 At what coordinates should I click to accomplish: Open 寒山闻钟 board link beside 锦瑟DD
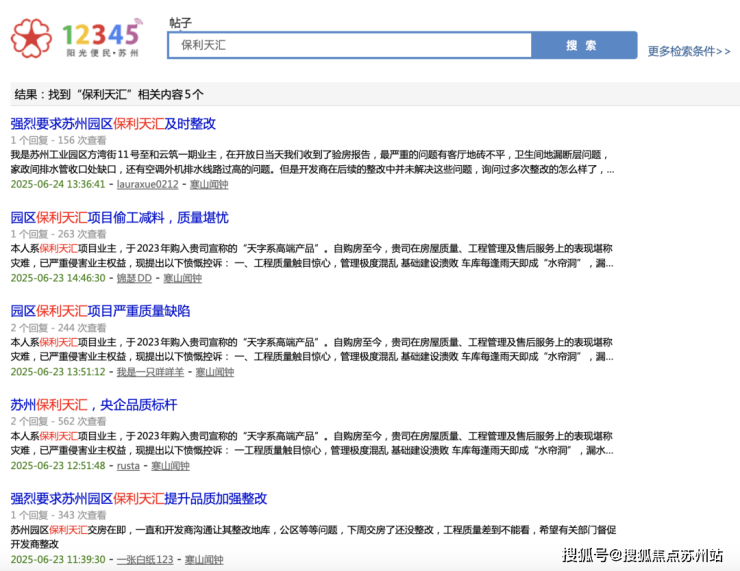click(183, 278)
